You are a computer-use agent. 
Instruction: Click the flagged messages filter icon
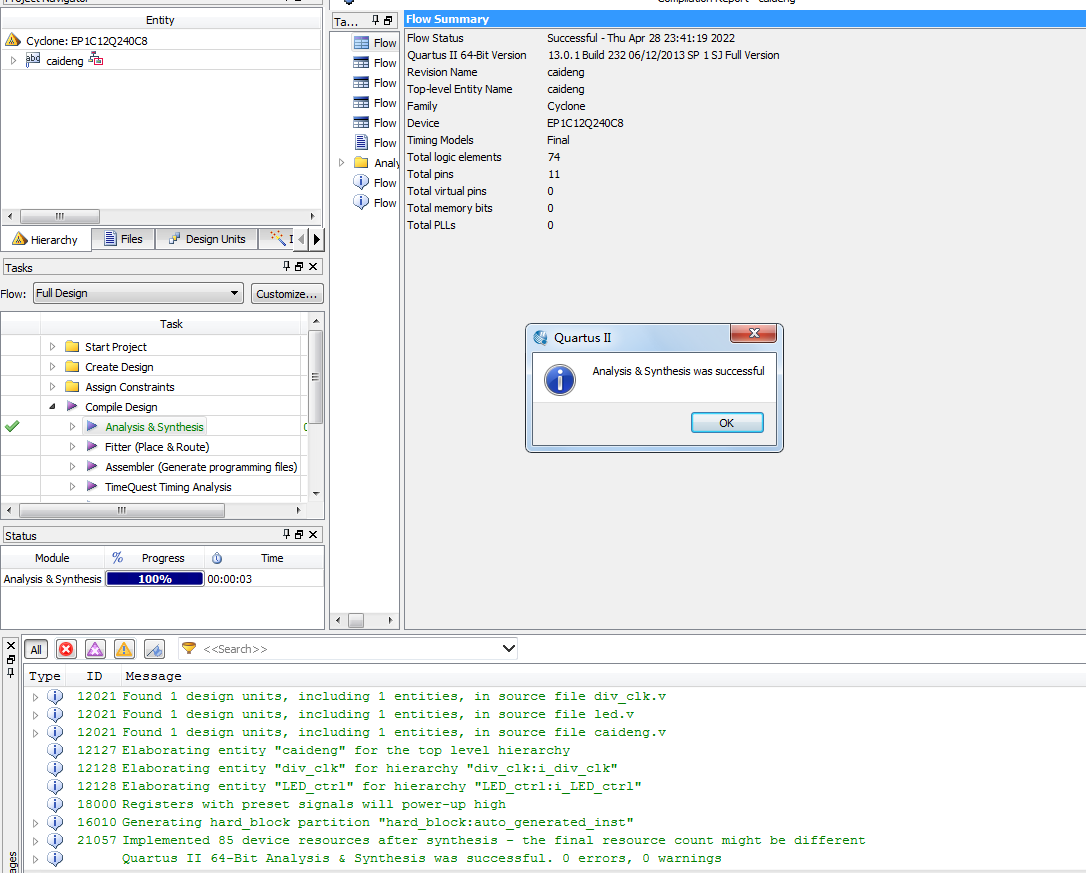[154, 649]
